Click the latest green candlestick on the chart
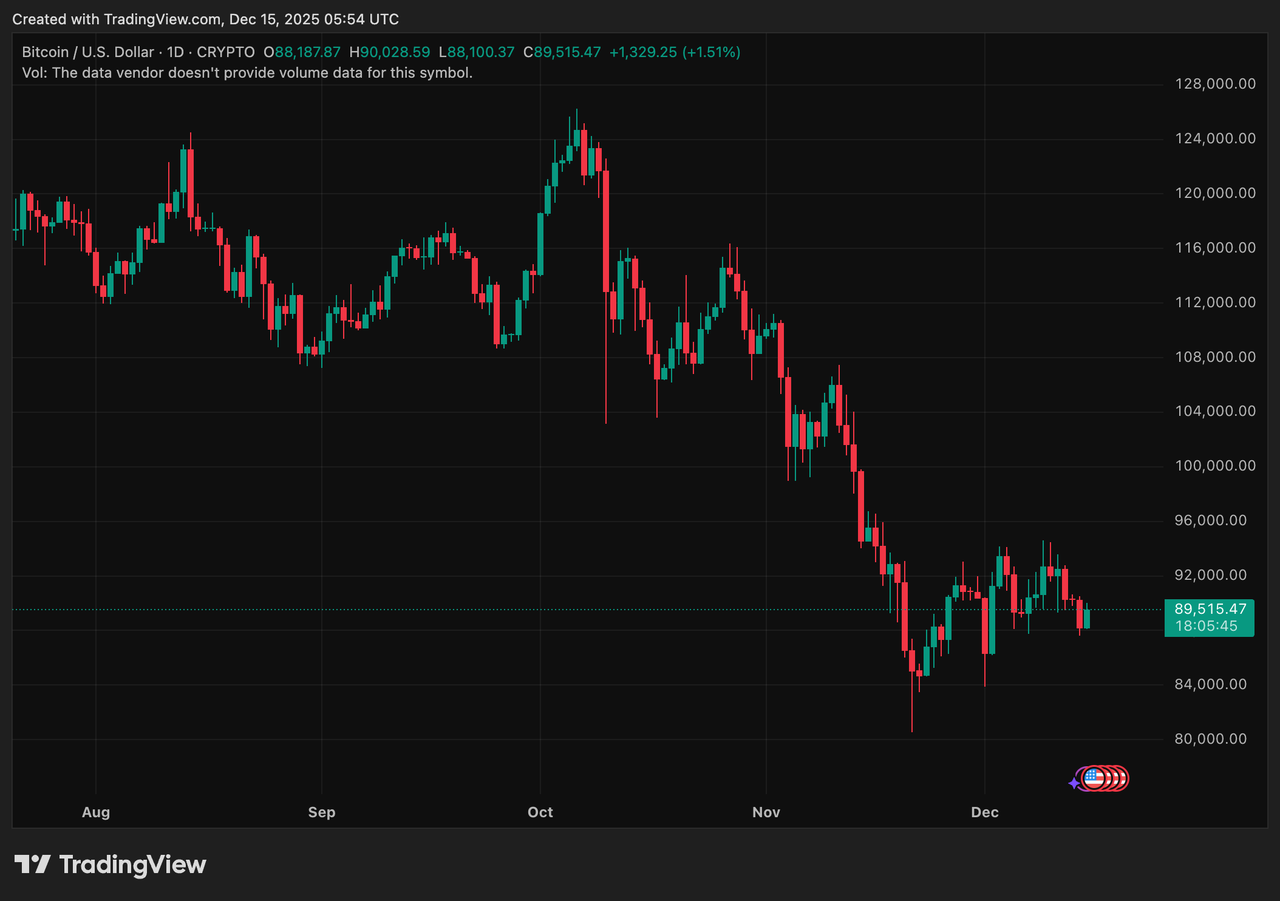This screenshot has height=901, width=1280. pyautogui.click(x=1087, y=619)
